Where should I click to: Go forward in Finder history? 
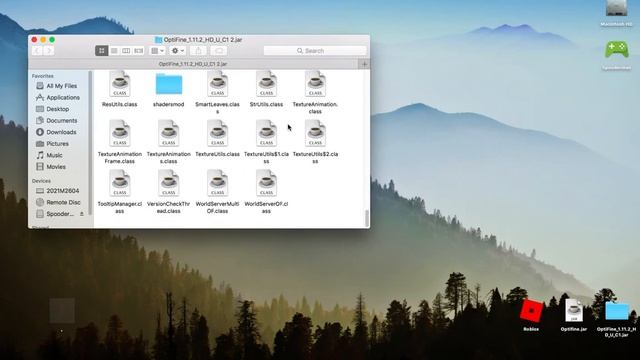coord(49,51)
